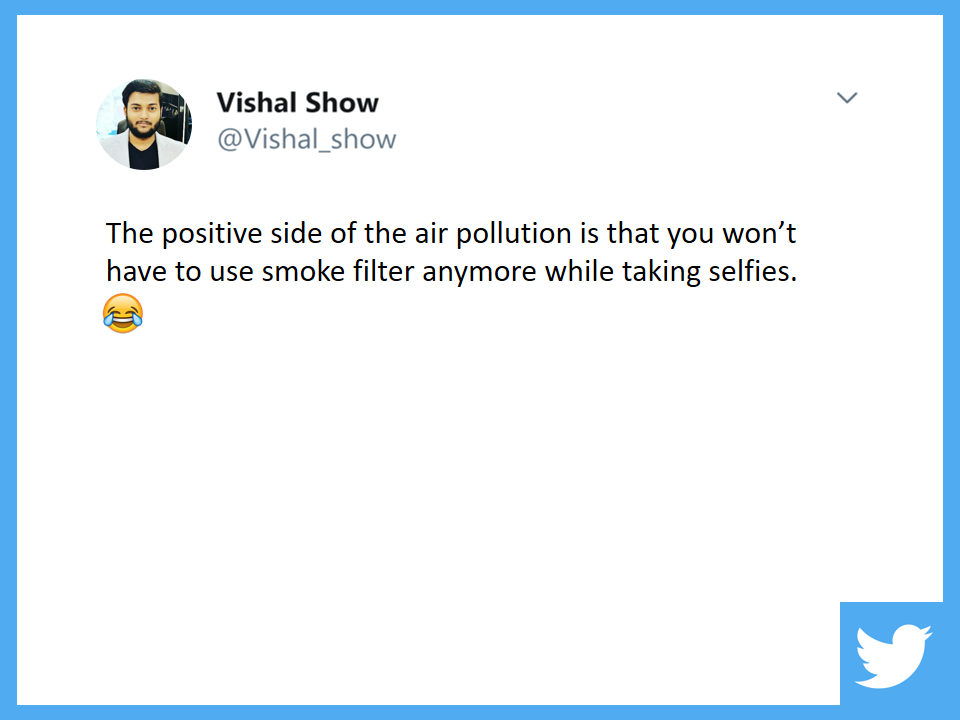
Task: Click the word "won't" ending the first line
Action: (x=759, y=233)
